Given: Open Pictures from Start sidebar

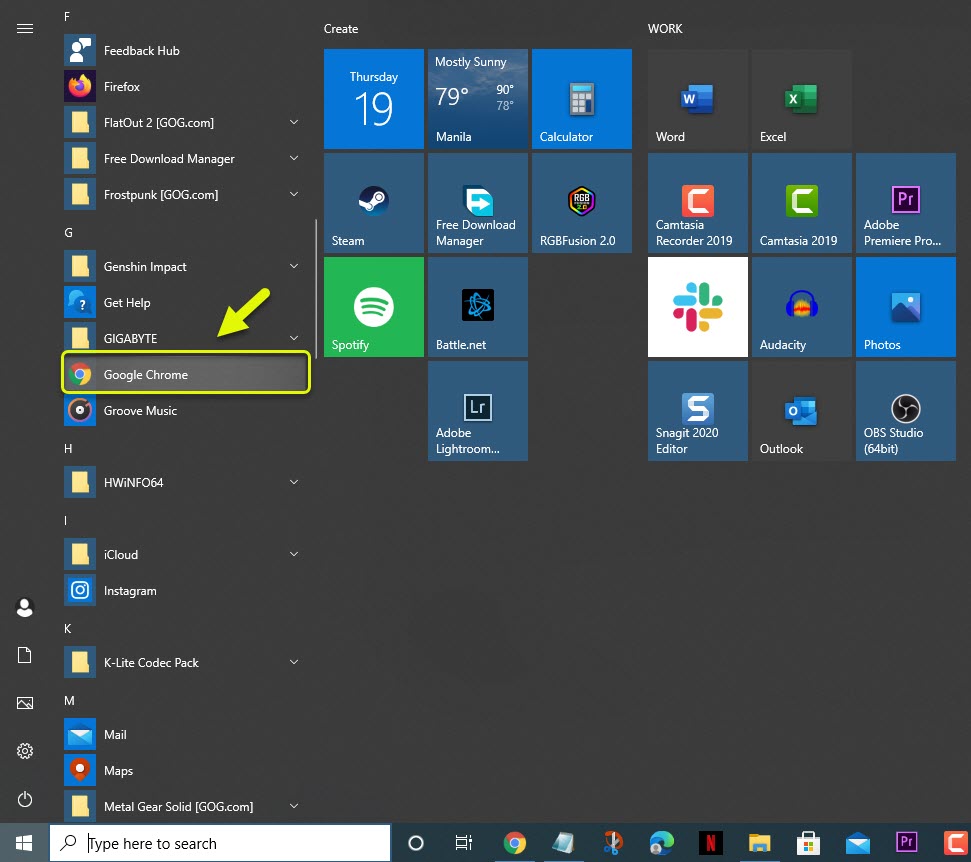Looking at the screenshot, I should pos(25,703).
